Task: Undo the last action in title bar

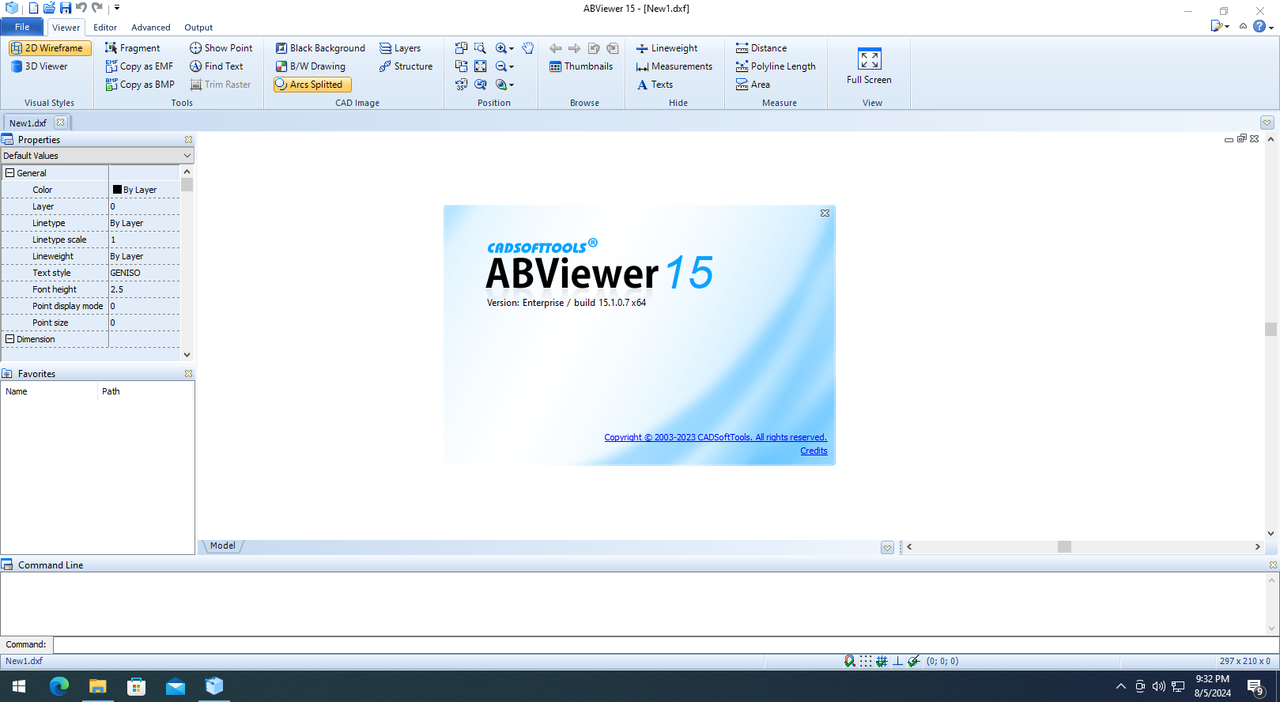Action: tap(81, 8)
